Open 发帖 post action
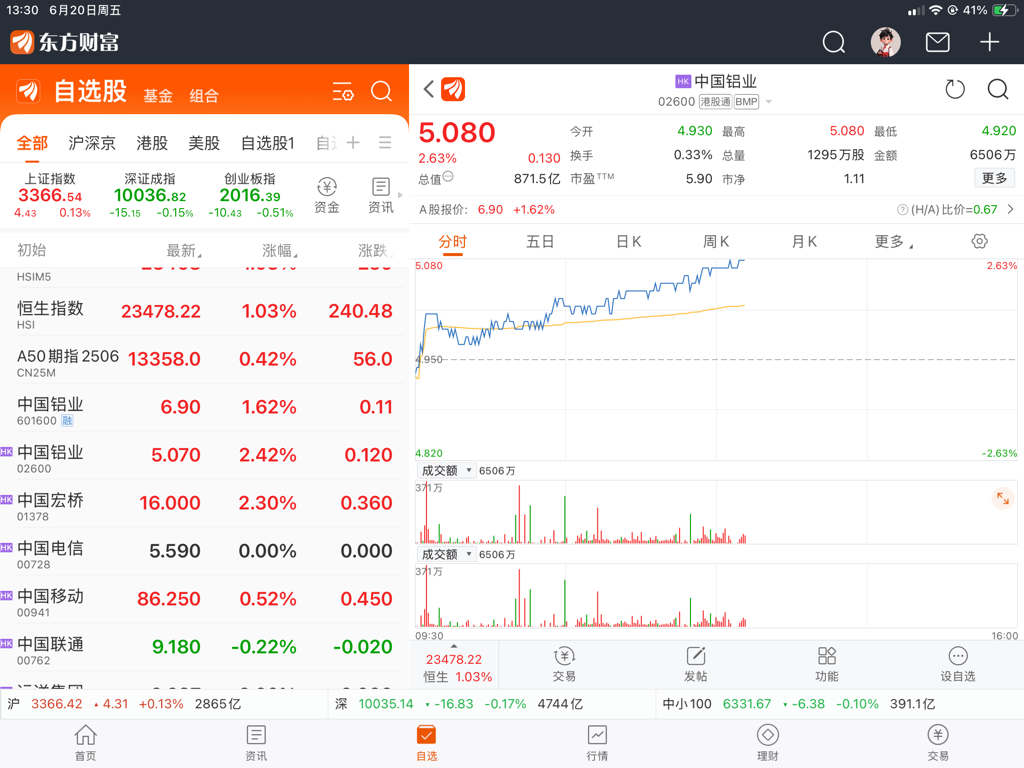The image size is (1024, 768). [696, 665]
